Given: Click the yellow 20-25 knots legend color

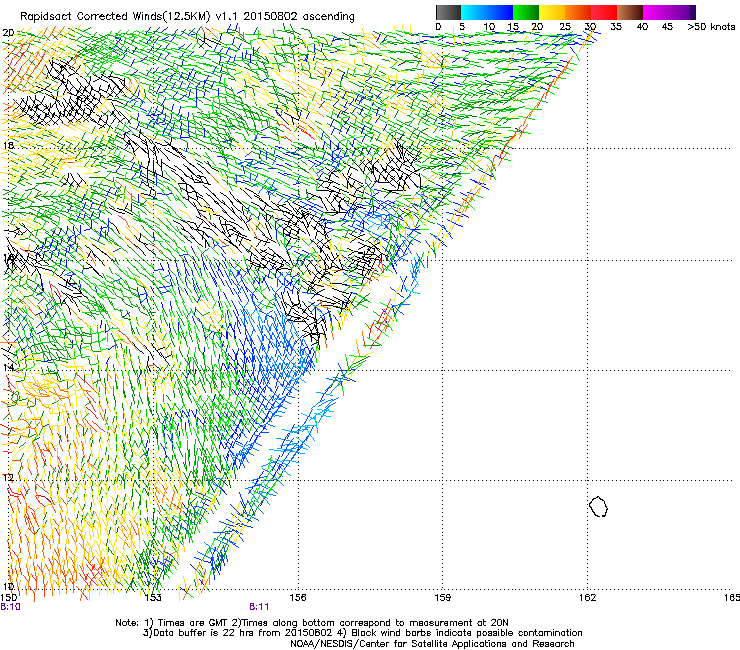Looking at the screenshot, I should coord(552,12).
